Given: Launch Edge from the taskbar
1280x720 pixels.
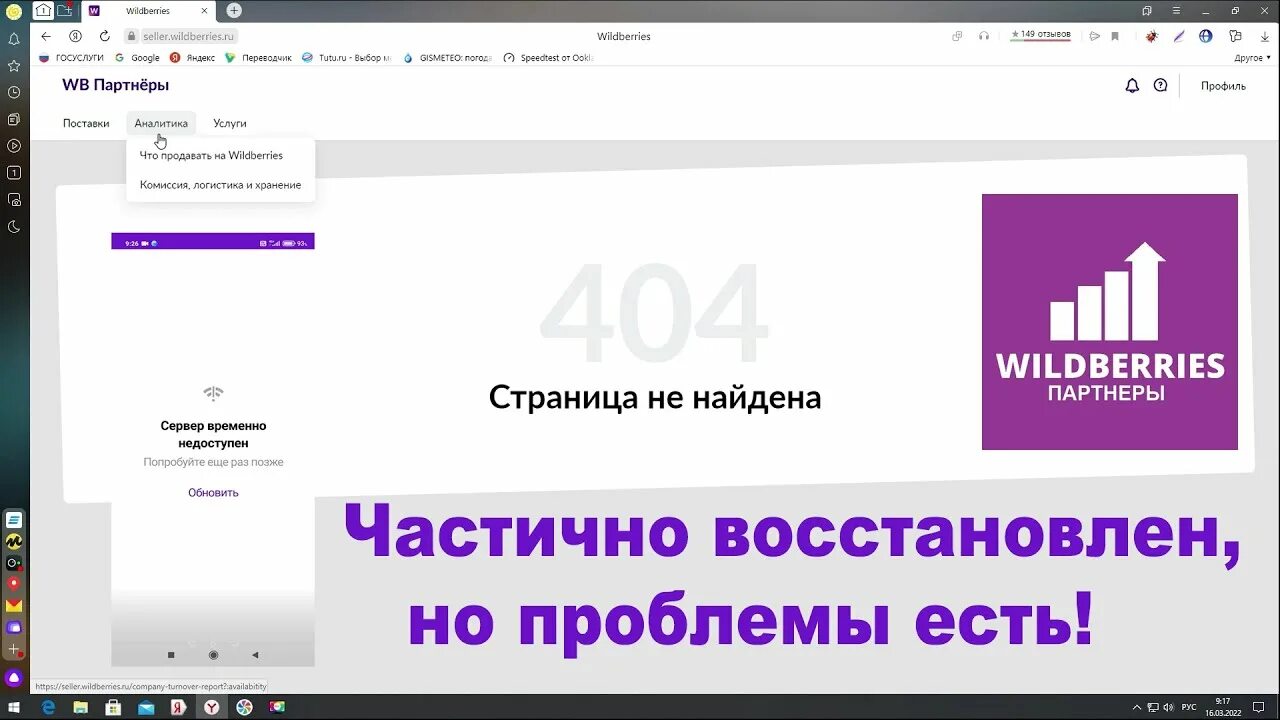Looking at the screenshot, I should point(47,707).
